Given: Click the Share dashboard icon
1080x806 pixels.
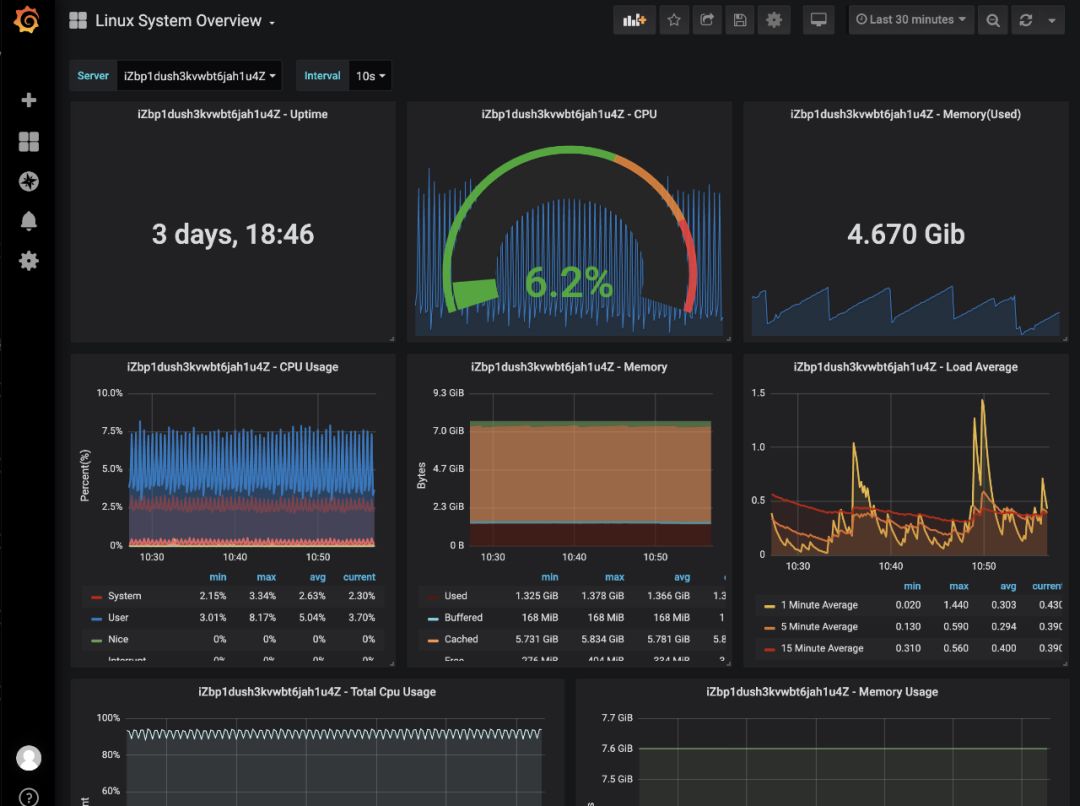Looking at the screenshot, I should pos(707,20).
